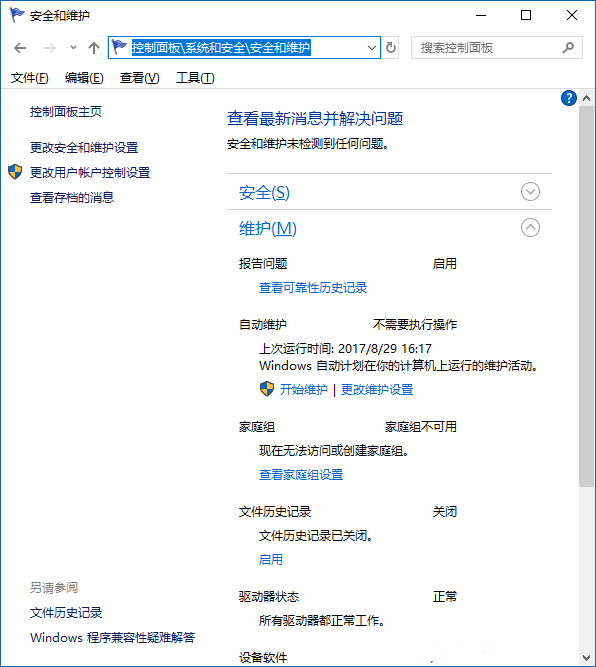Click scrollbar up arrow
596x667 pixels.
pyautogui.click(x=586, y=98)
